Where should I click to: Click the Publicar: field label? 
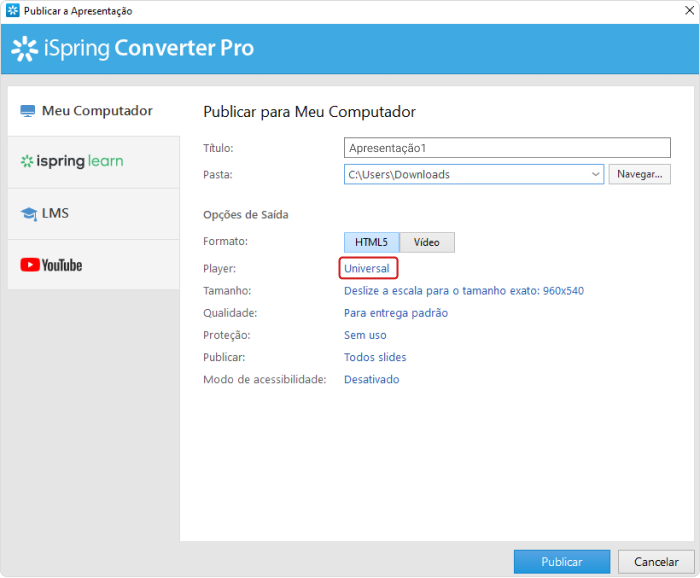[x=224, y=358]
